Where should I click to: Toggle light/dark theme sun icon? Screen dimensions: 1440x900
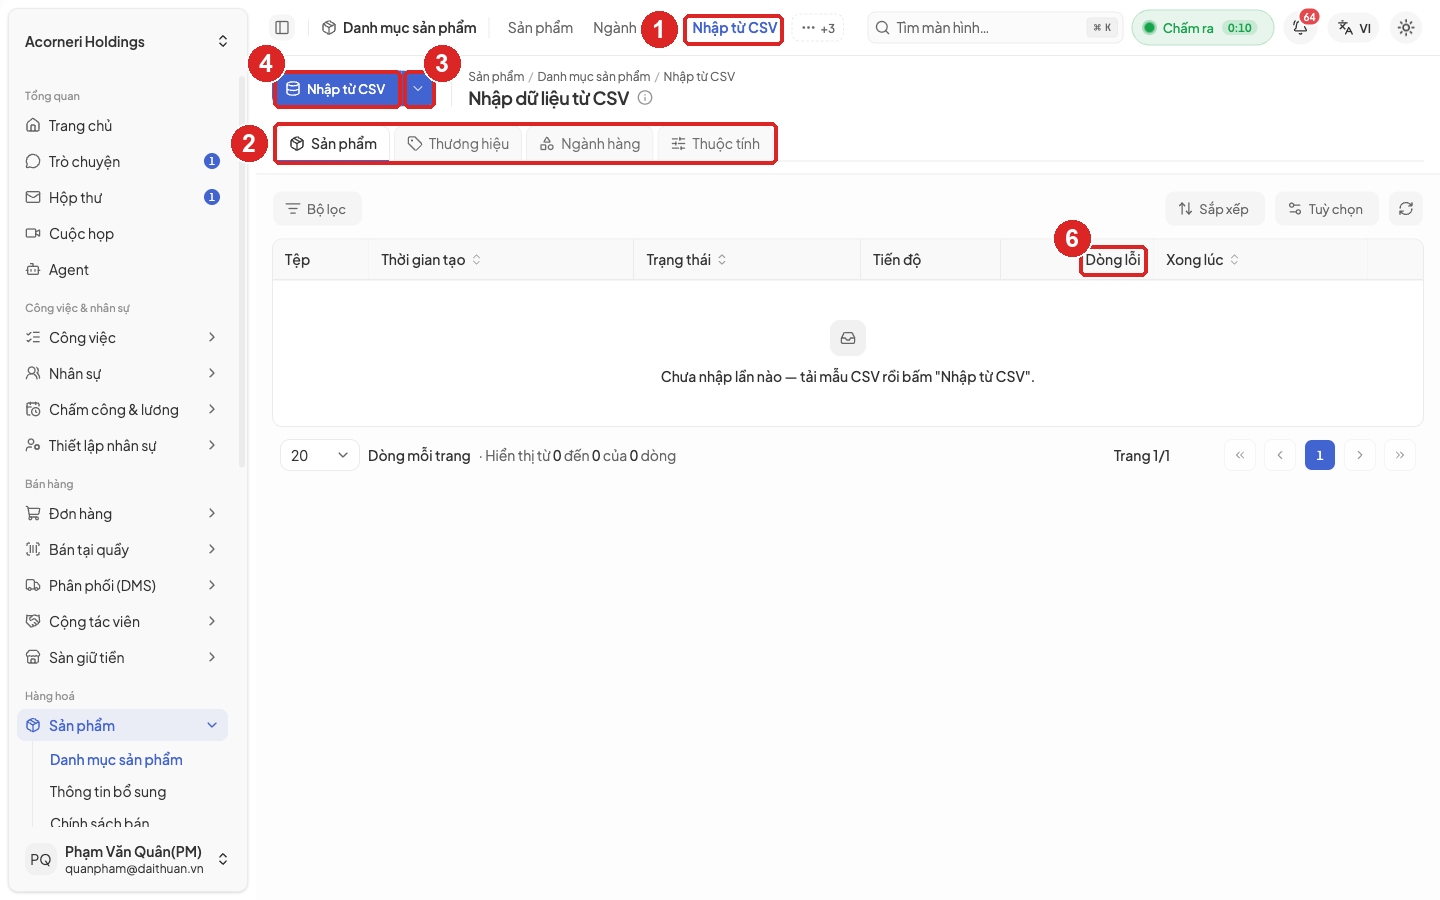click(x=1406, y=28)
